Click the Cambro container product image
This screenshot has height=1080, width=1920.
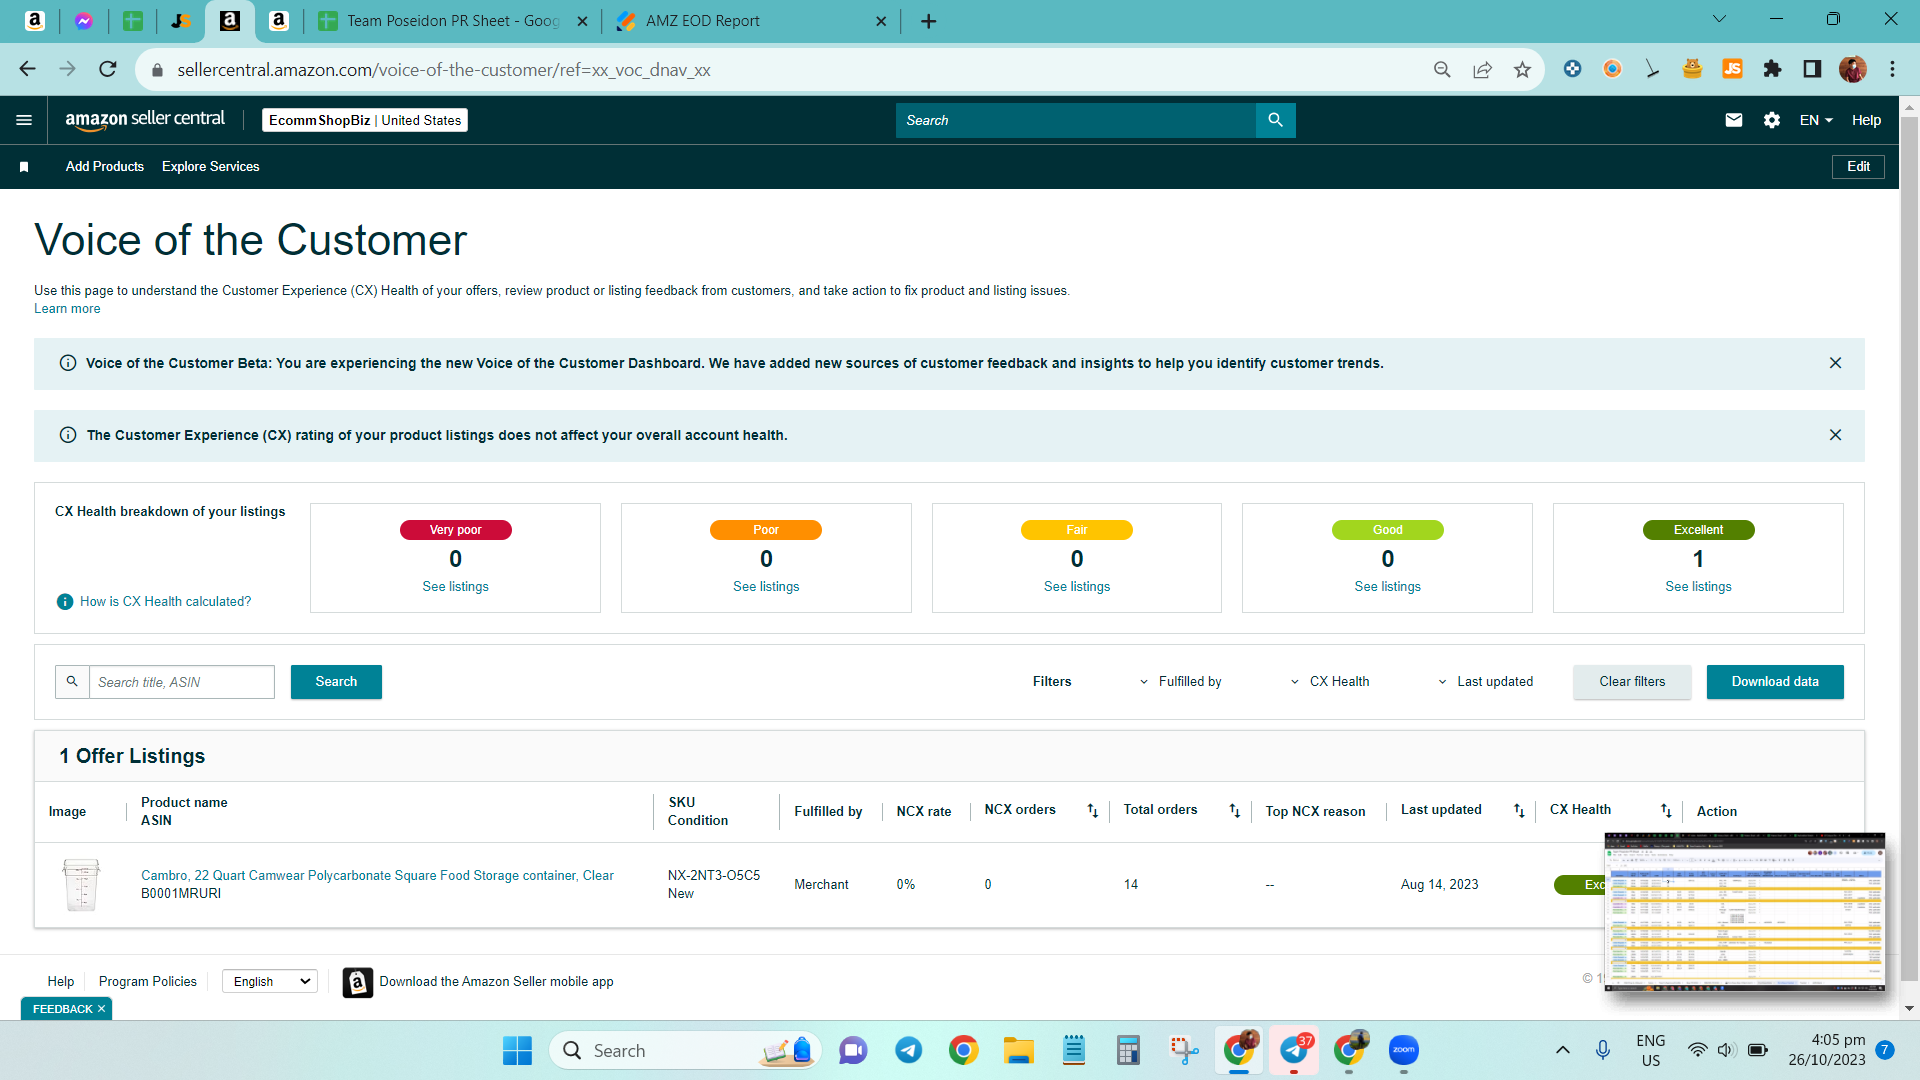tap(81, 884)
